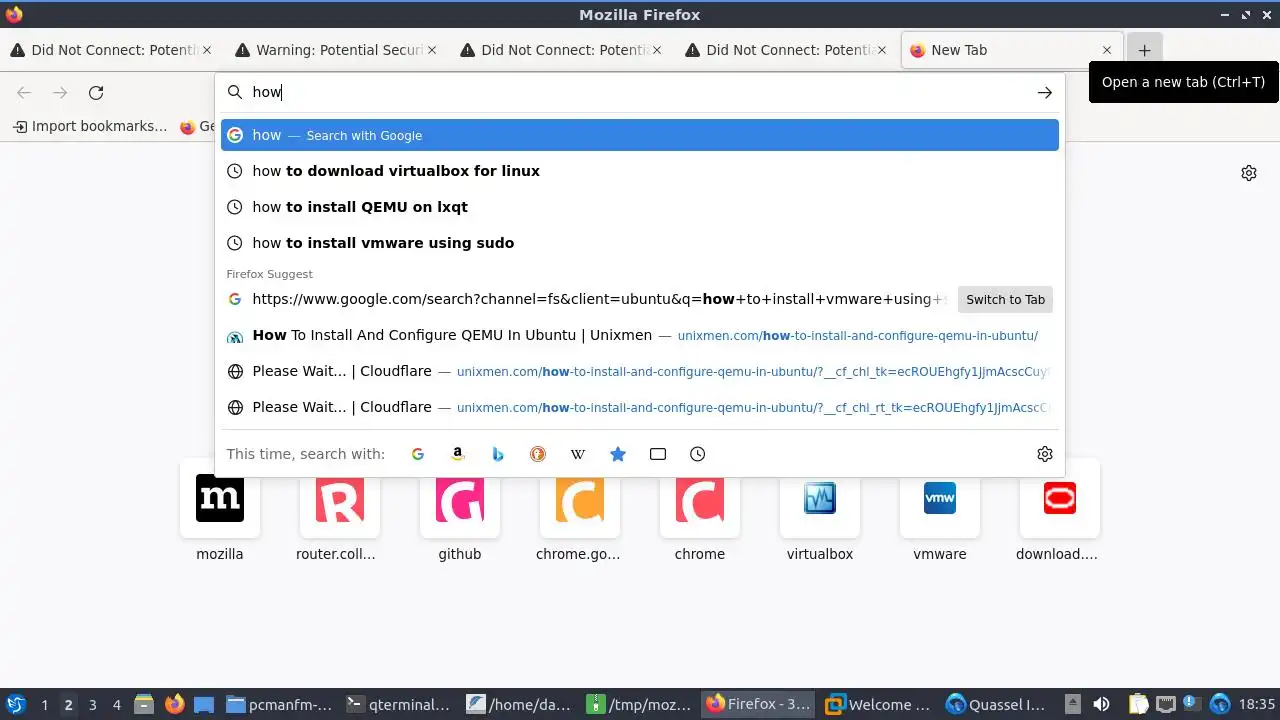Switch to Quassel IRC window in taskbar
Screen dimensions: 1280x720
point(999,704)
